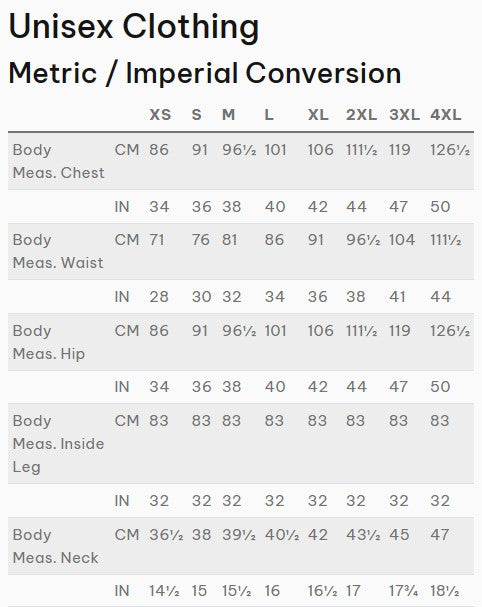The image size is (482, 607).
Task: Click the Metric / Imperial Conversion subheading
Action: 205,73
